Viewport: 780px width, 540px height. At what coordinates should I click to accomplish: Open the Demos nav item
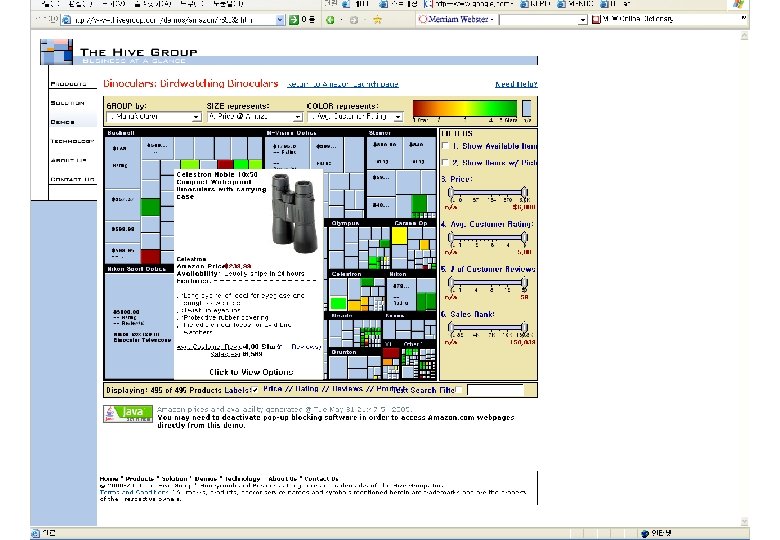click(63, 122)
